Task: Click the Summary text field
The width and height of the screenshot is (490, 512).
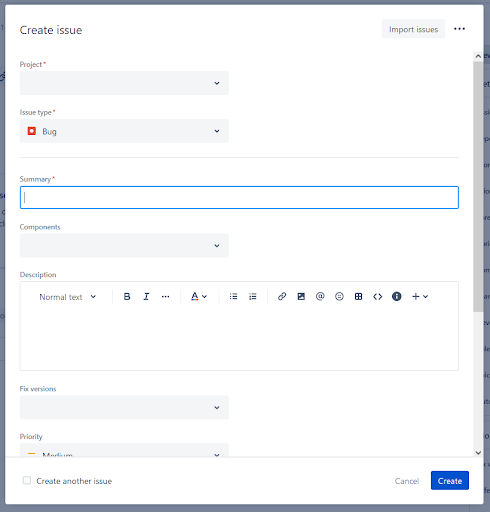Action: [239, 198]
